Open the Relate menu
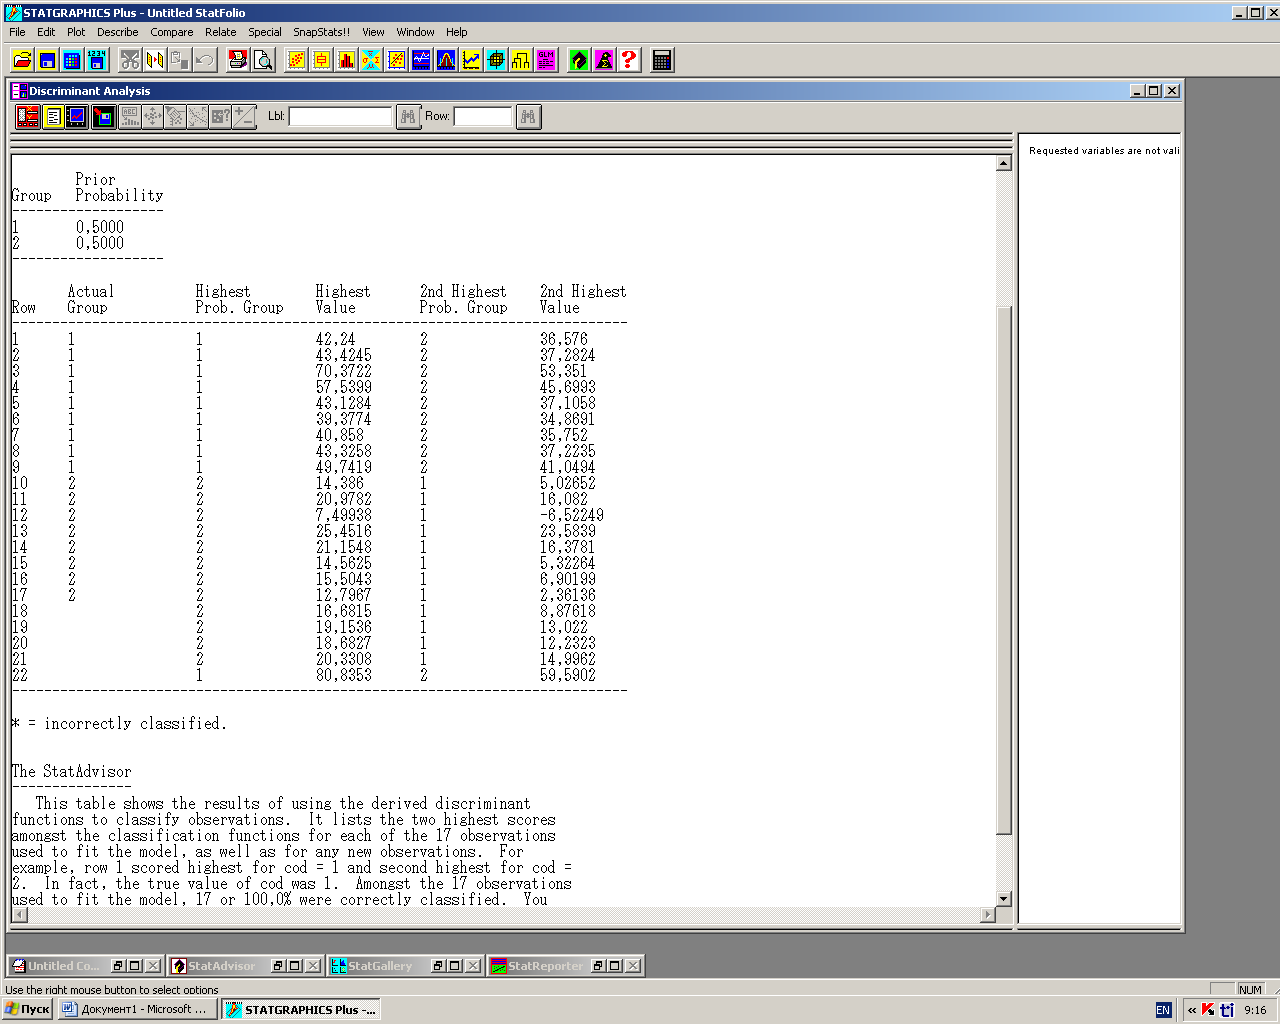Image resolution: width=1280 pixels, height=1024 pixels. click(x=221, y=32)
